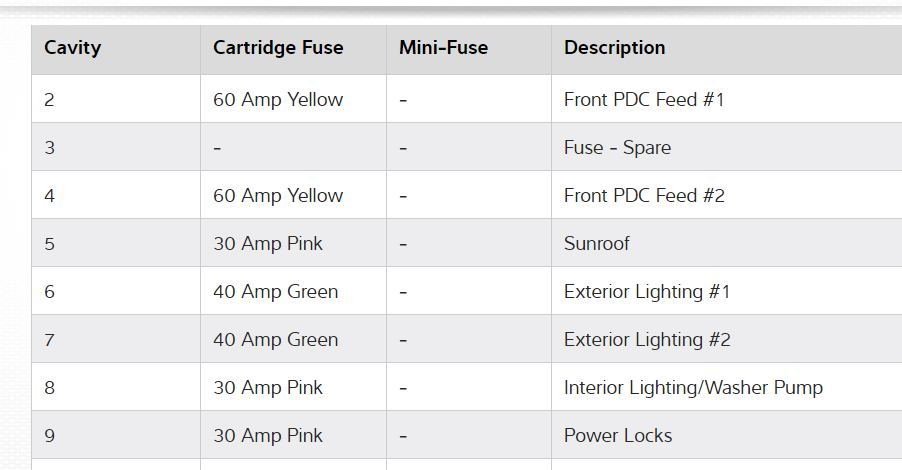Click the cavity number 7 cell
Viewport: 902px width, 470px height.
(50, 340)
